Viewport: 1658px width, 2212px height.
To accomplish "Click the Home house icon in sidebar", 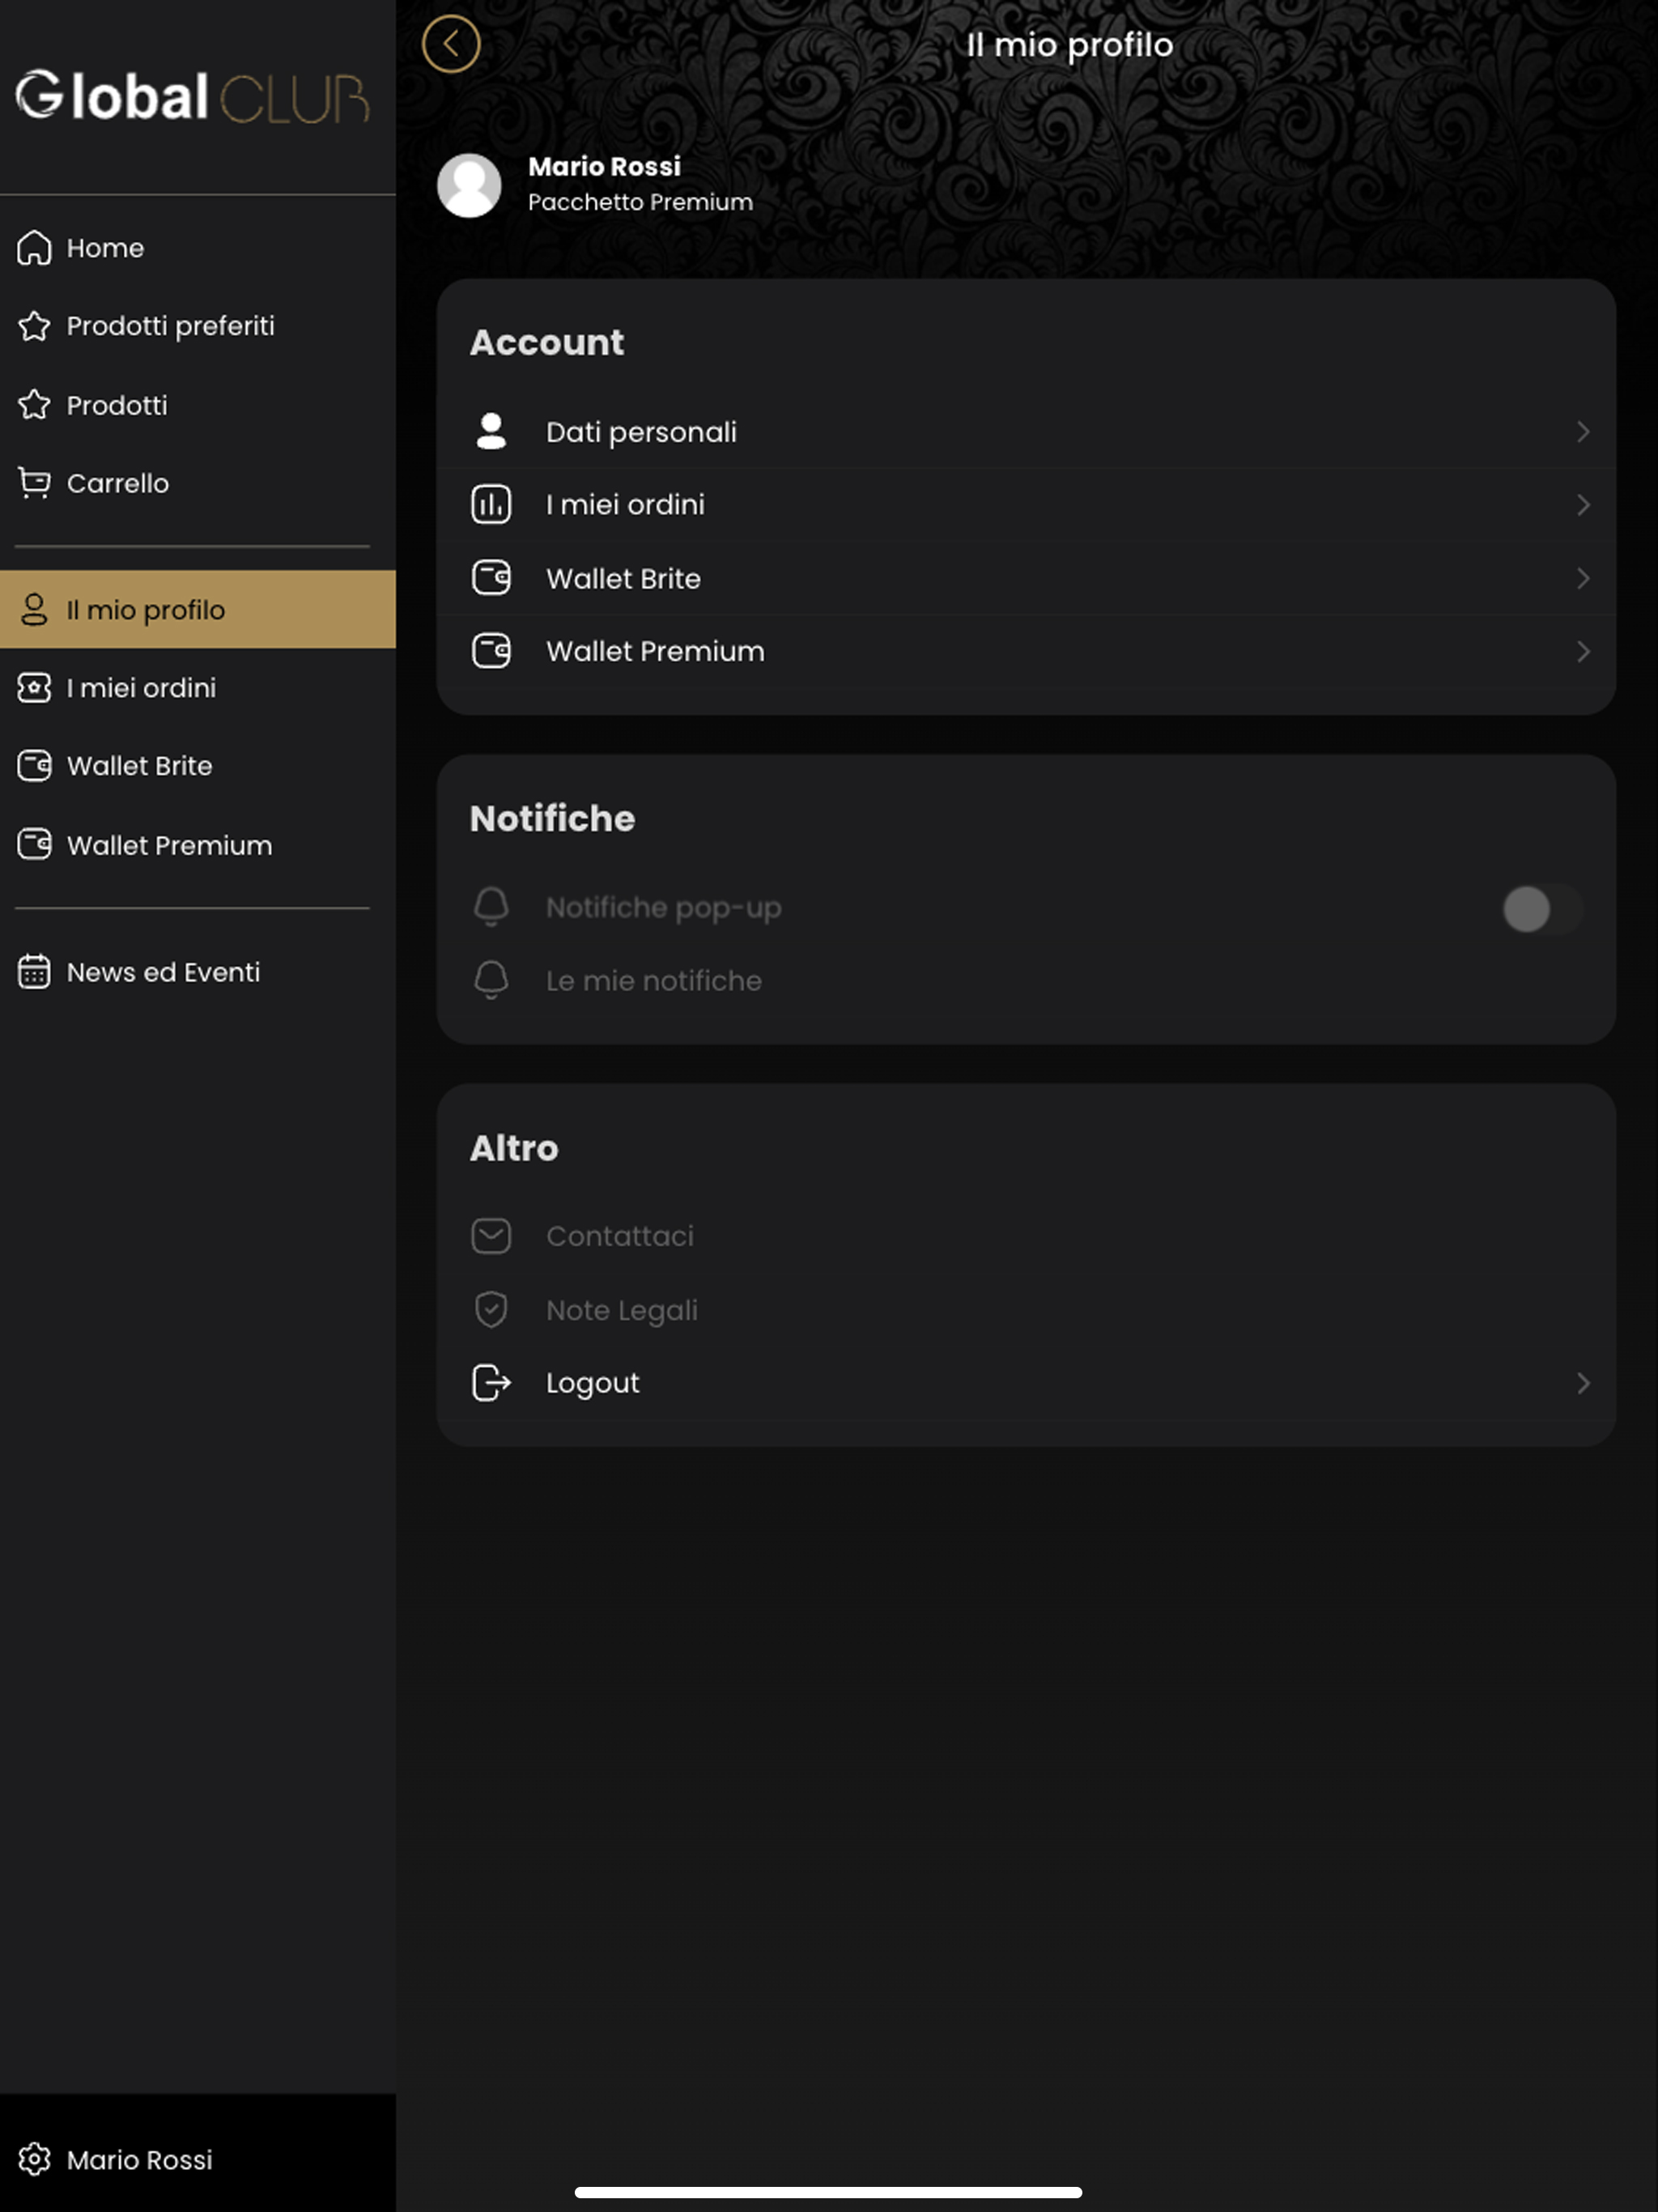I will click(x=34, y=248).
